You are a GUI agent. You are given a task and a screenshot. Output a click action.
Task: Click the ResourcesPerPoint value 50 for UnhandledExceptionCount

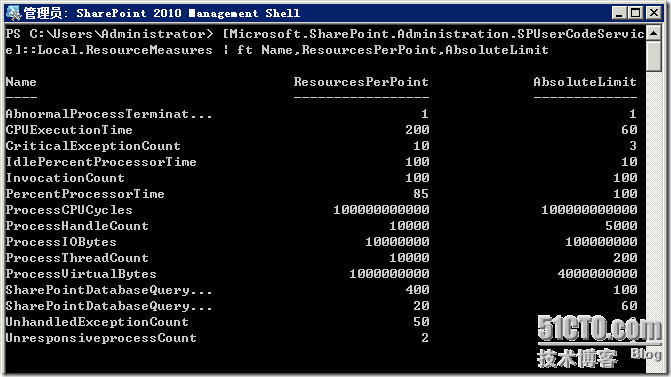(x=421, y=322)
